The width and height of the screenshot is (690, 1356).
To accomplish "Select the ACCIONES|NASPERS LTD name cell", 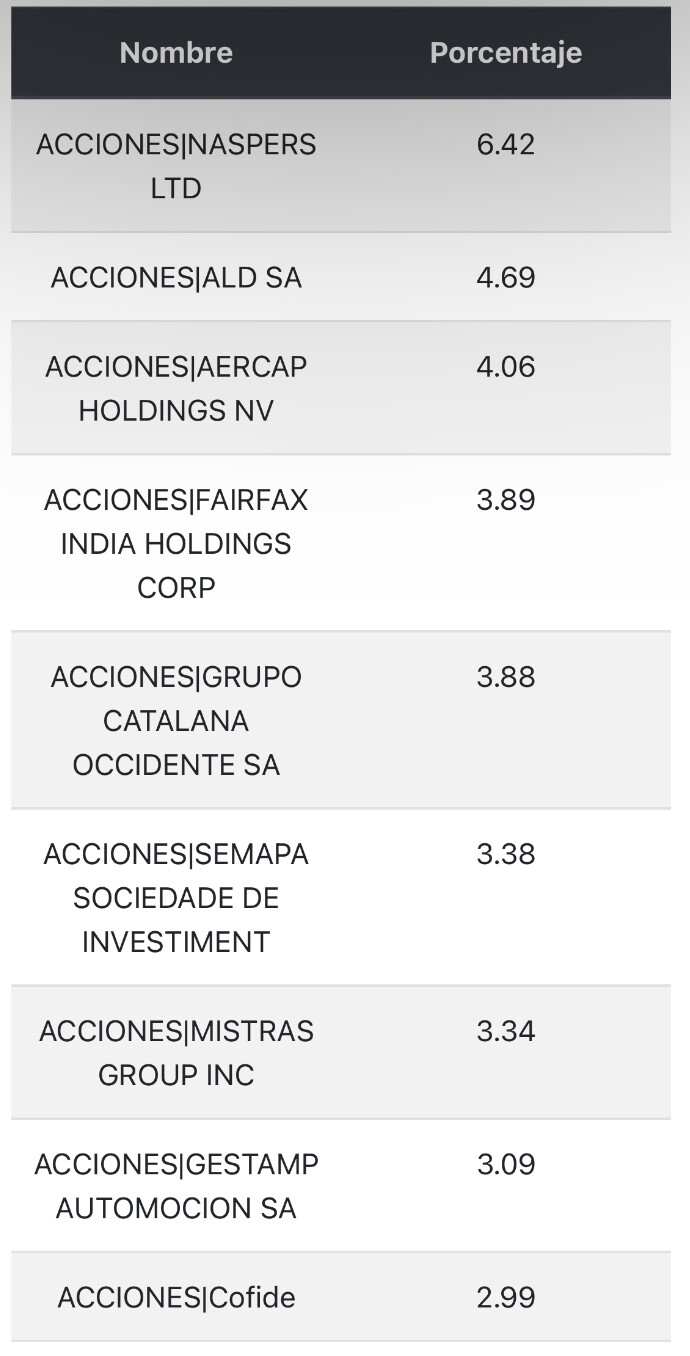I will tap(176, 166).
